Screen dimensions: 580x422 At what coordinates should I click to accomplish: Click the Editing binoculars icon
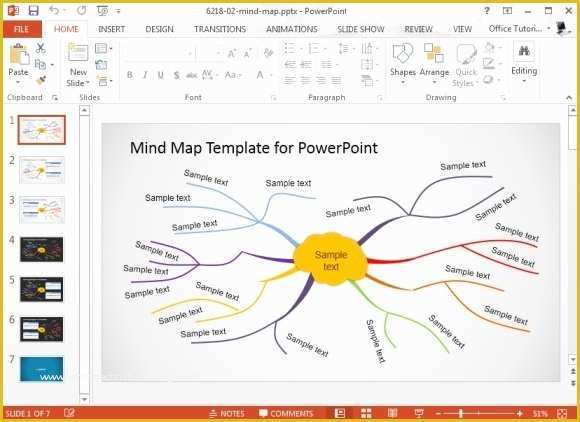pyautogui.click(x=524, y=51)
